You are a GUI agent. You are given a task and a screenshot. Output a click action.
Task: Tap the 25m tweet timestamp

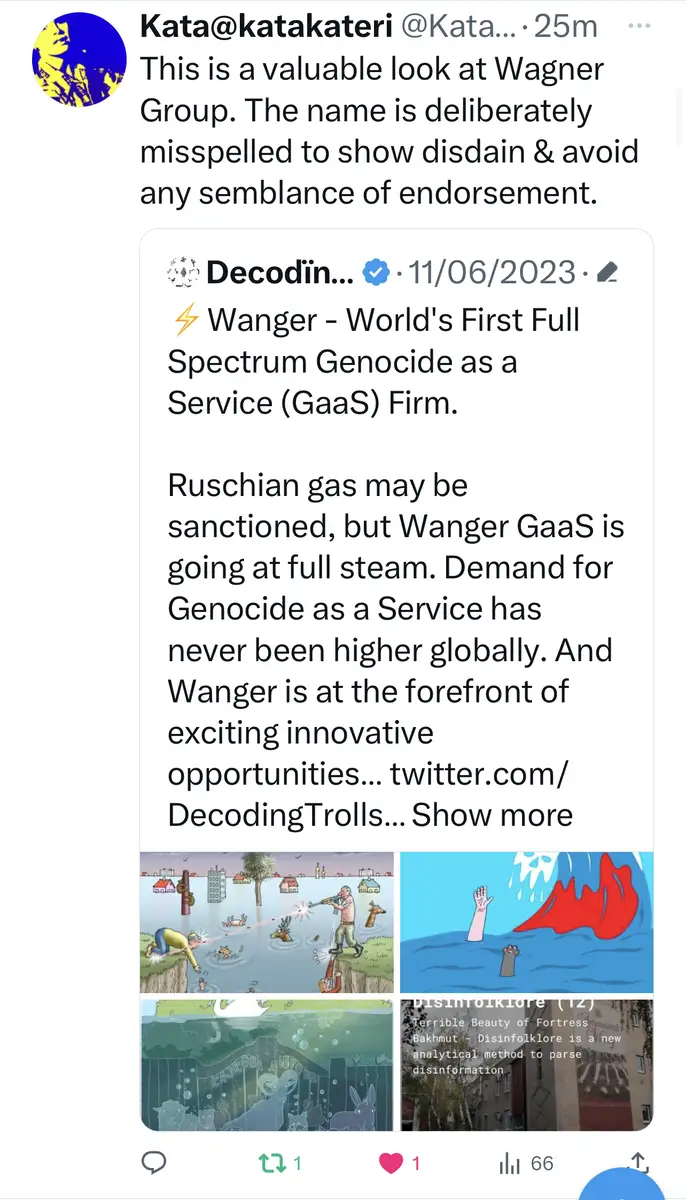565,27
